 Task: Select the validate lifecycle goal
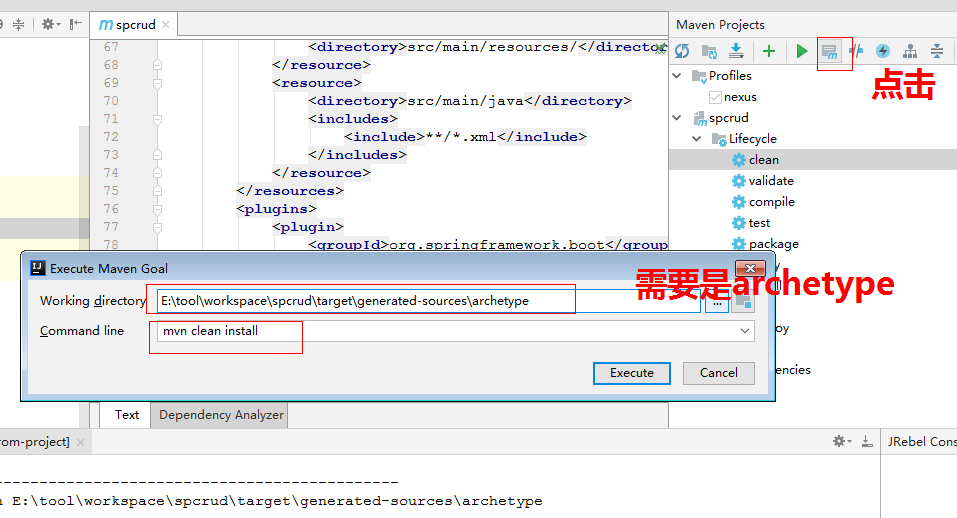click(x=771, y=181)
